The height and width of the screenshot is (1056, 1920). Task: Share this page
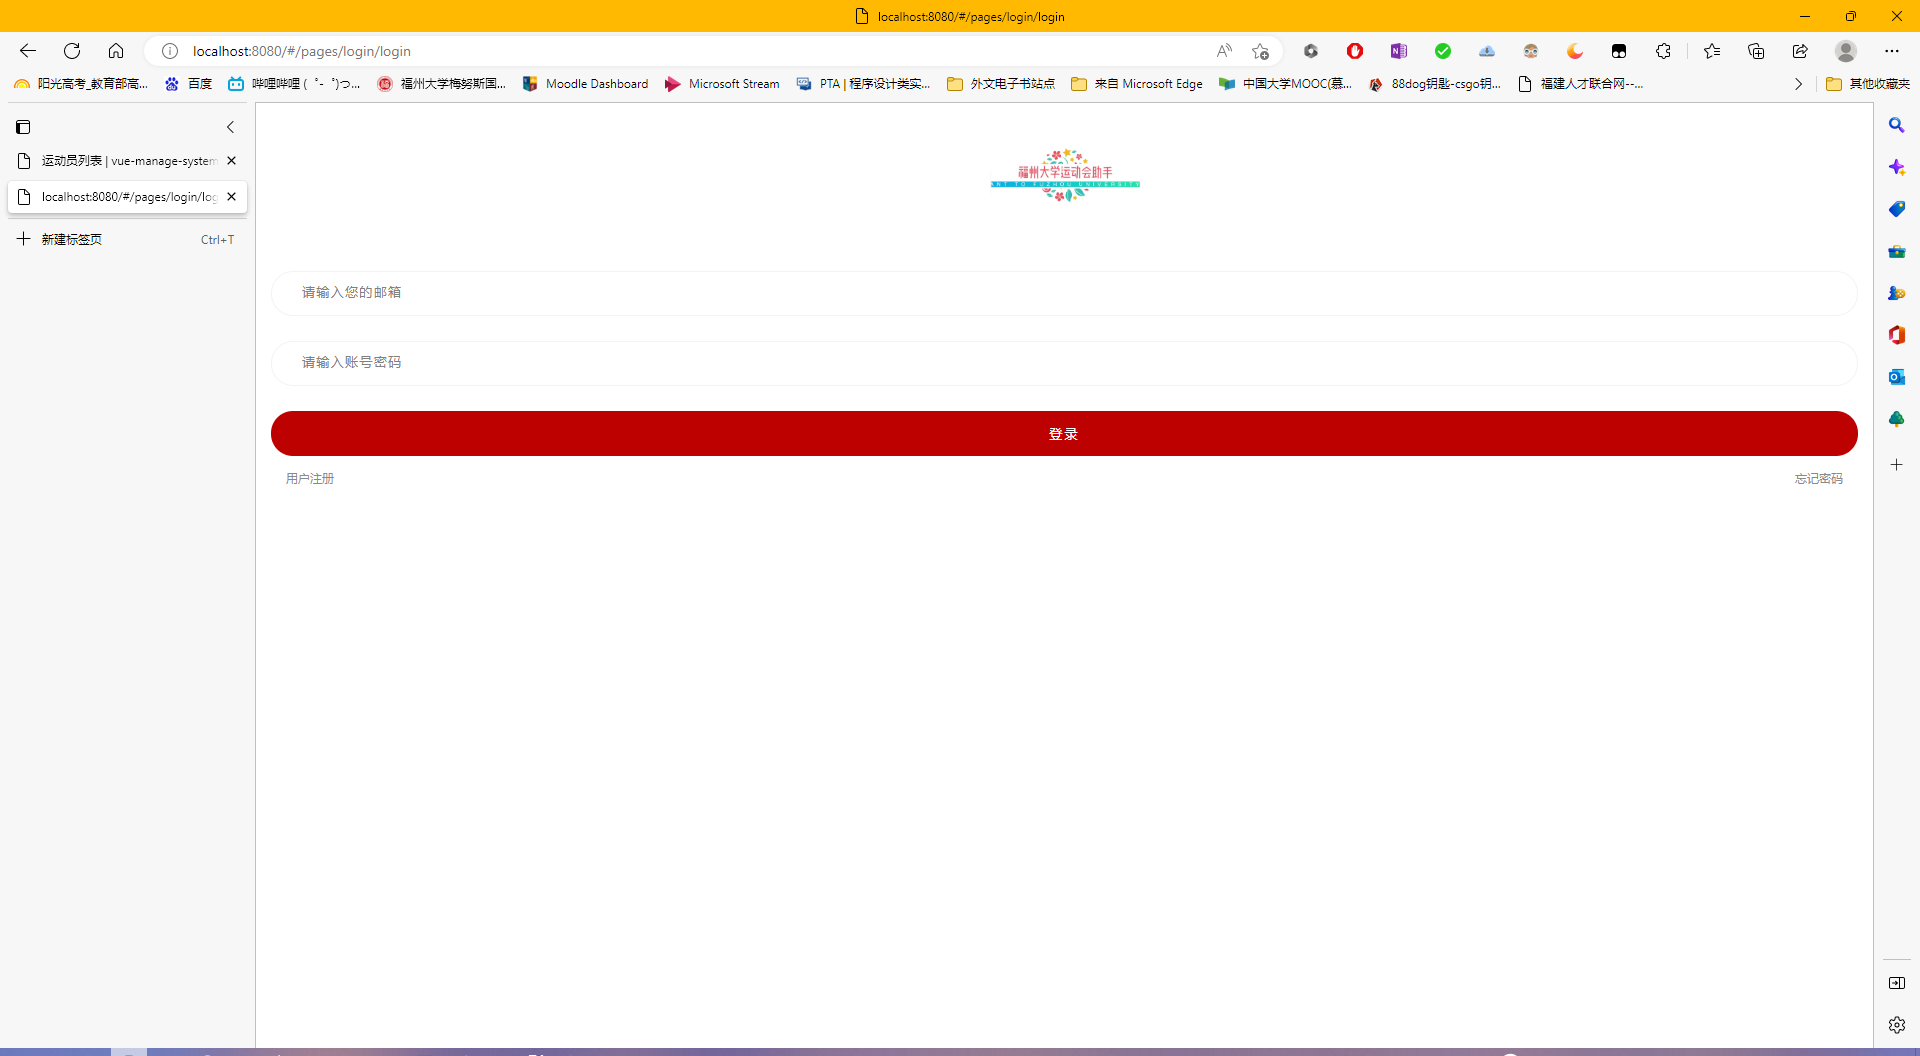pyautogui.click(x=1800, y=51)
